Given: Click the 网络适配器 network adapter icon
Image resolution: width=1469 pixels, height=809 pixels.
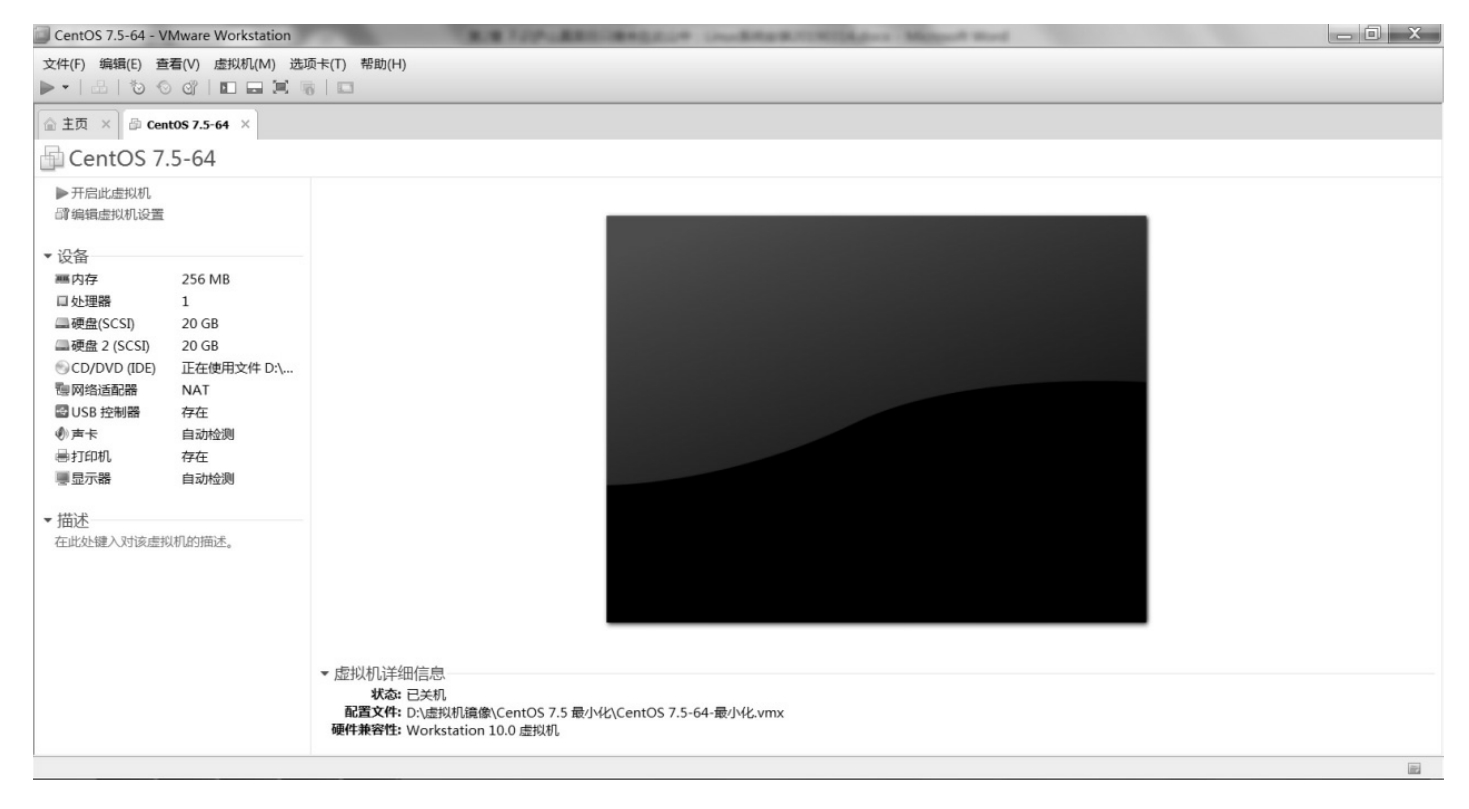Looking at the screenshot, I should (62, 389).
